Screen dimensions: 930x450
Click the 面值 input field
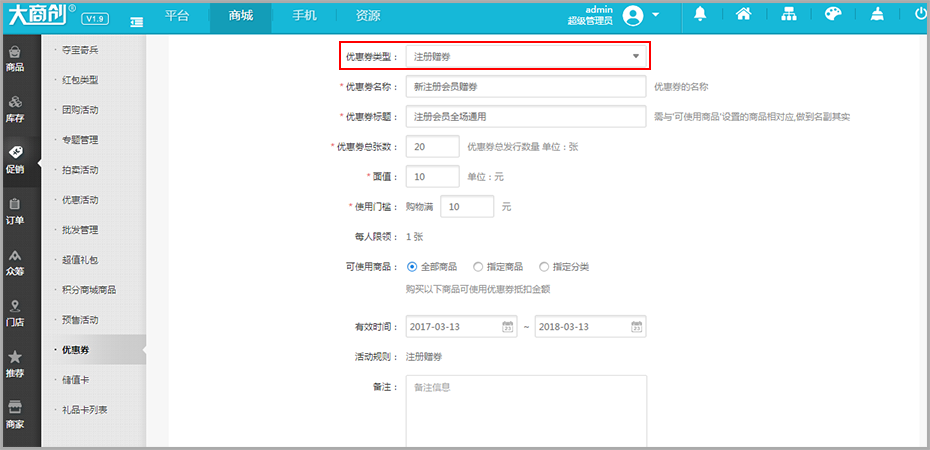click(x=432, y=177)
